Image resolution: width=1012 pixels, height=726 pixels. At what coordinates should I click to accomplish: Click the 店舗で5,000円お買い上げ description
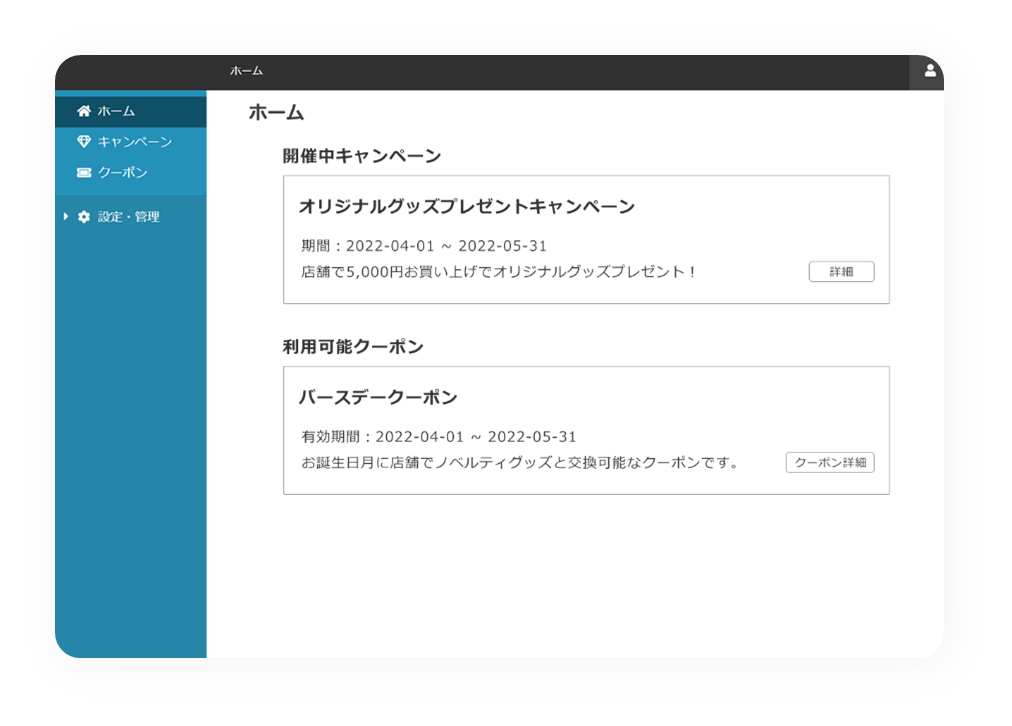[498, 272]
